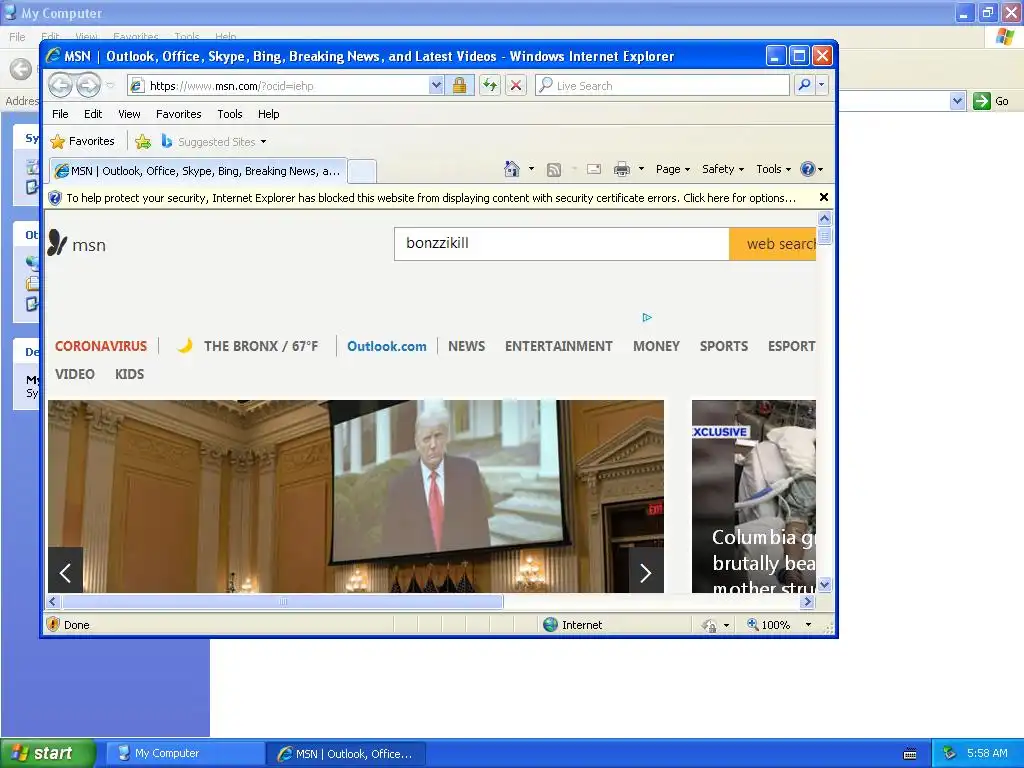
Task: Switch to My Computer taskbar button
Action: [184, 753]
